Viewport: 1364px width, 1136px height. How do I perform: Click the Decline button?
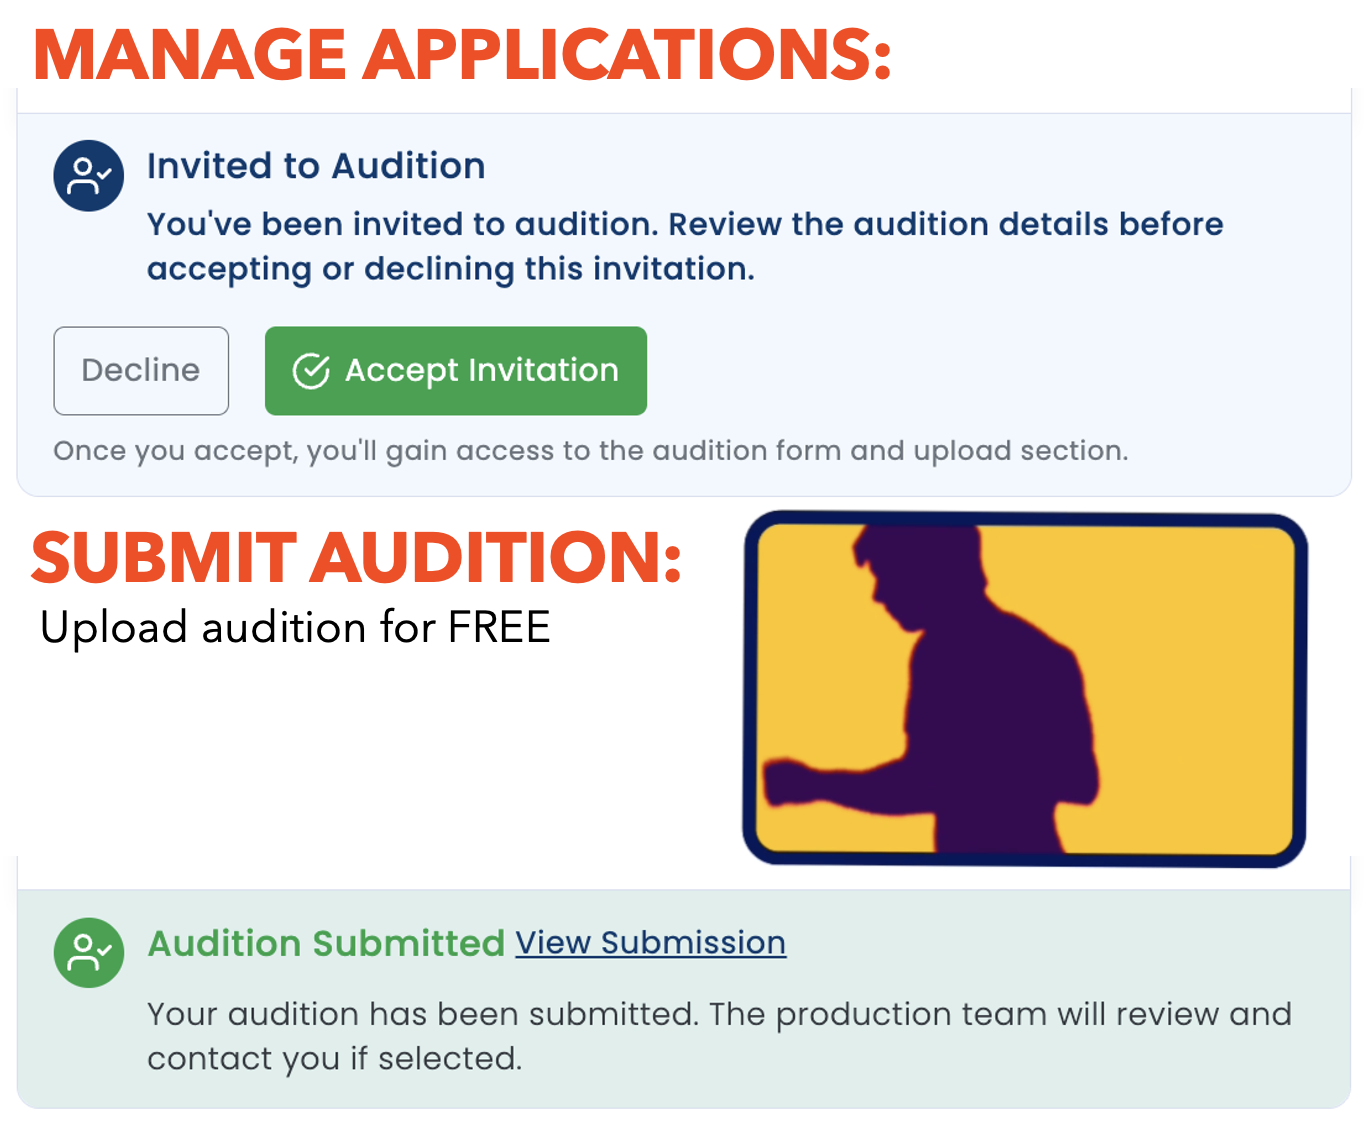[141, 371]
